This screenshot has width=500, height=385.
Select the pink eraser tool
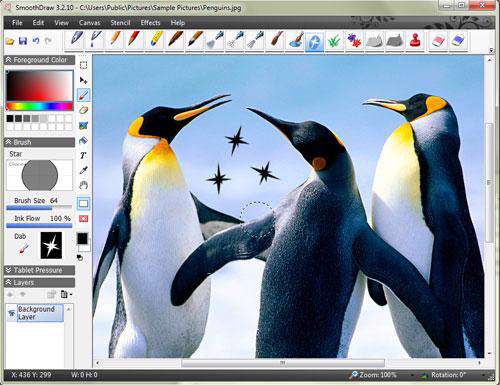(x=438, y=41)
